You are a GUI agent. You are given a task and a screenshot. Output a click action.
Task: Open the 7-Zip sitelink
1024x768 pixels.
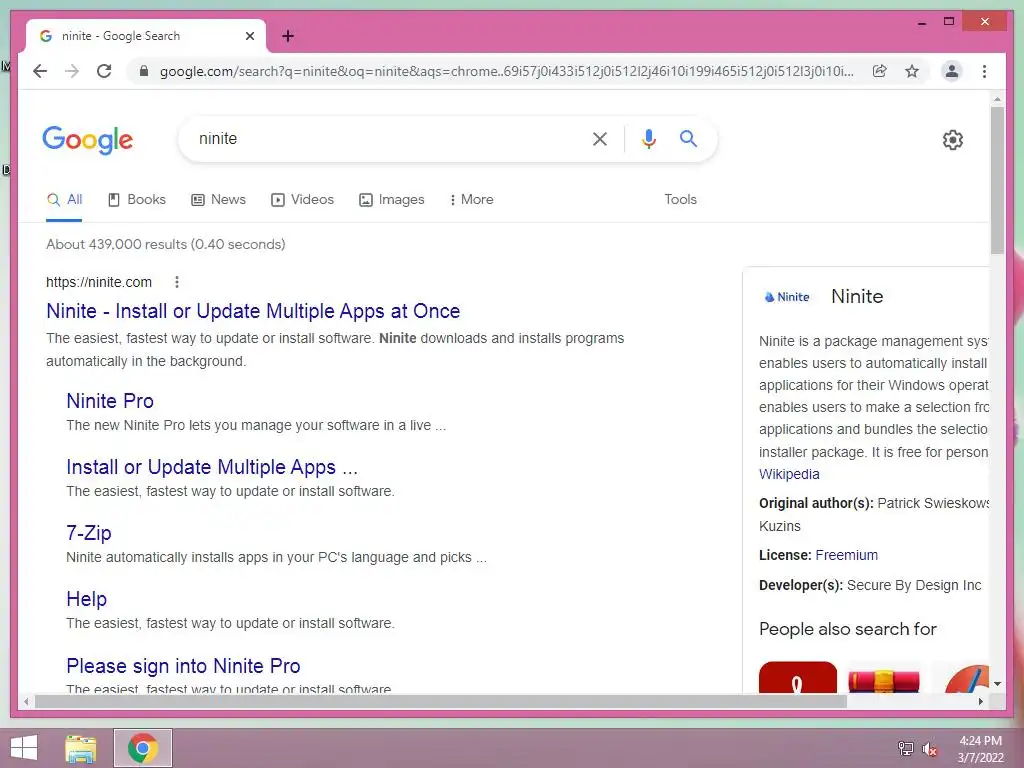pos(89,533)
